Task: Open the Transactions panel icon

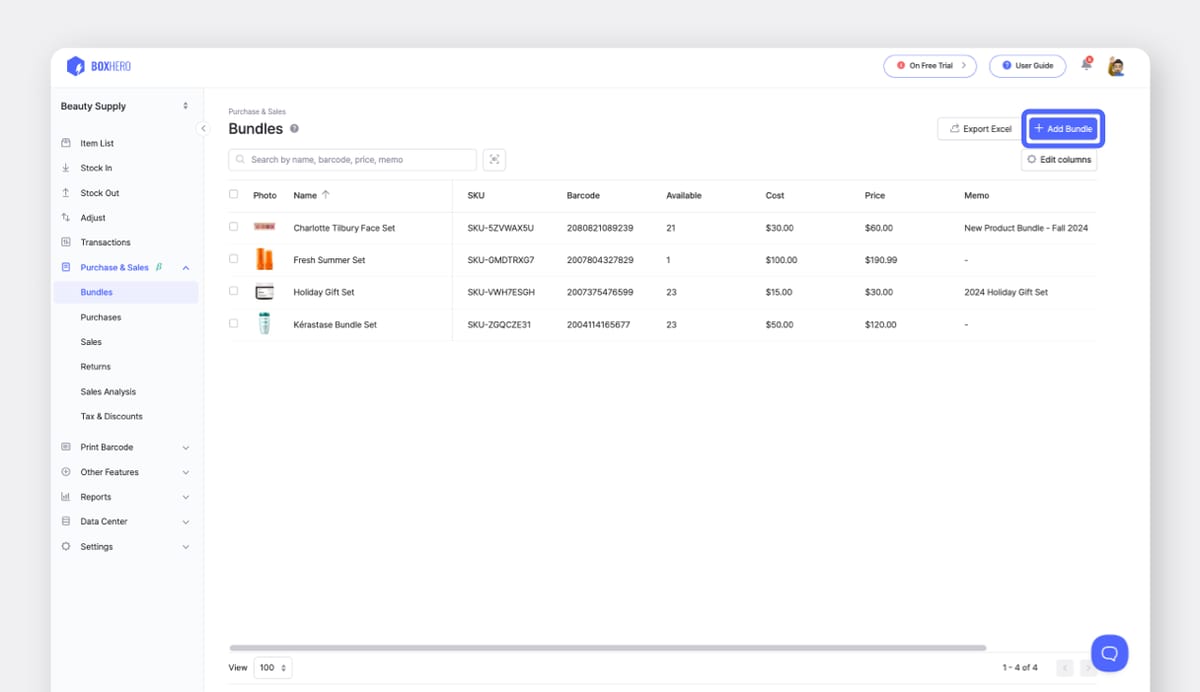Action: (x=68, y=242)
